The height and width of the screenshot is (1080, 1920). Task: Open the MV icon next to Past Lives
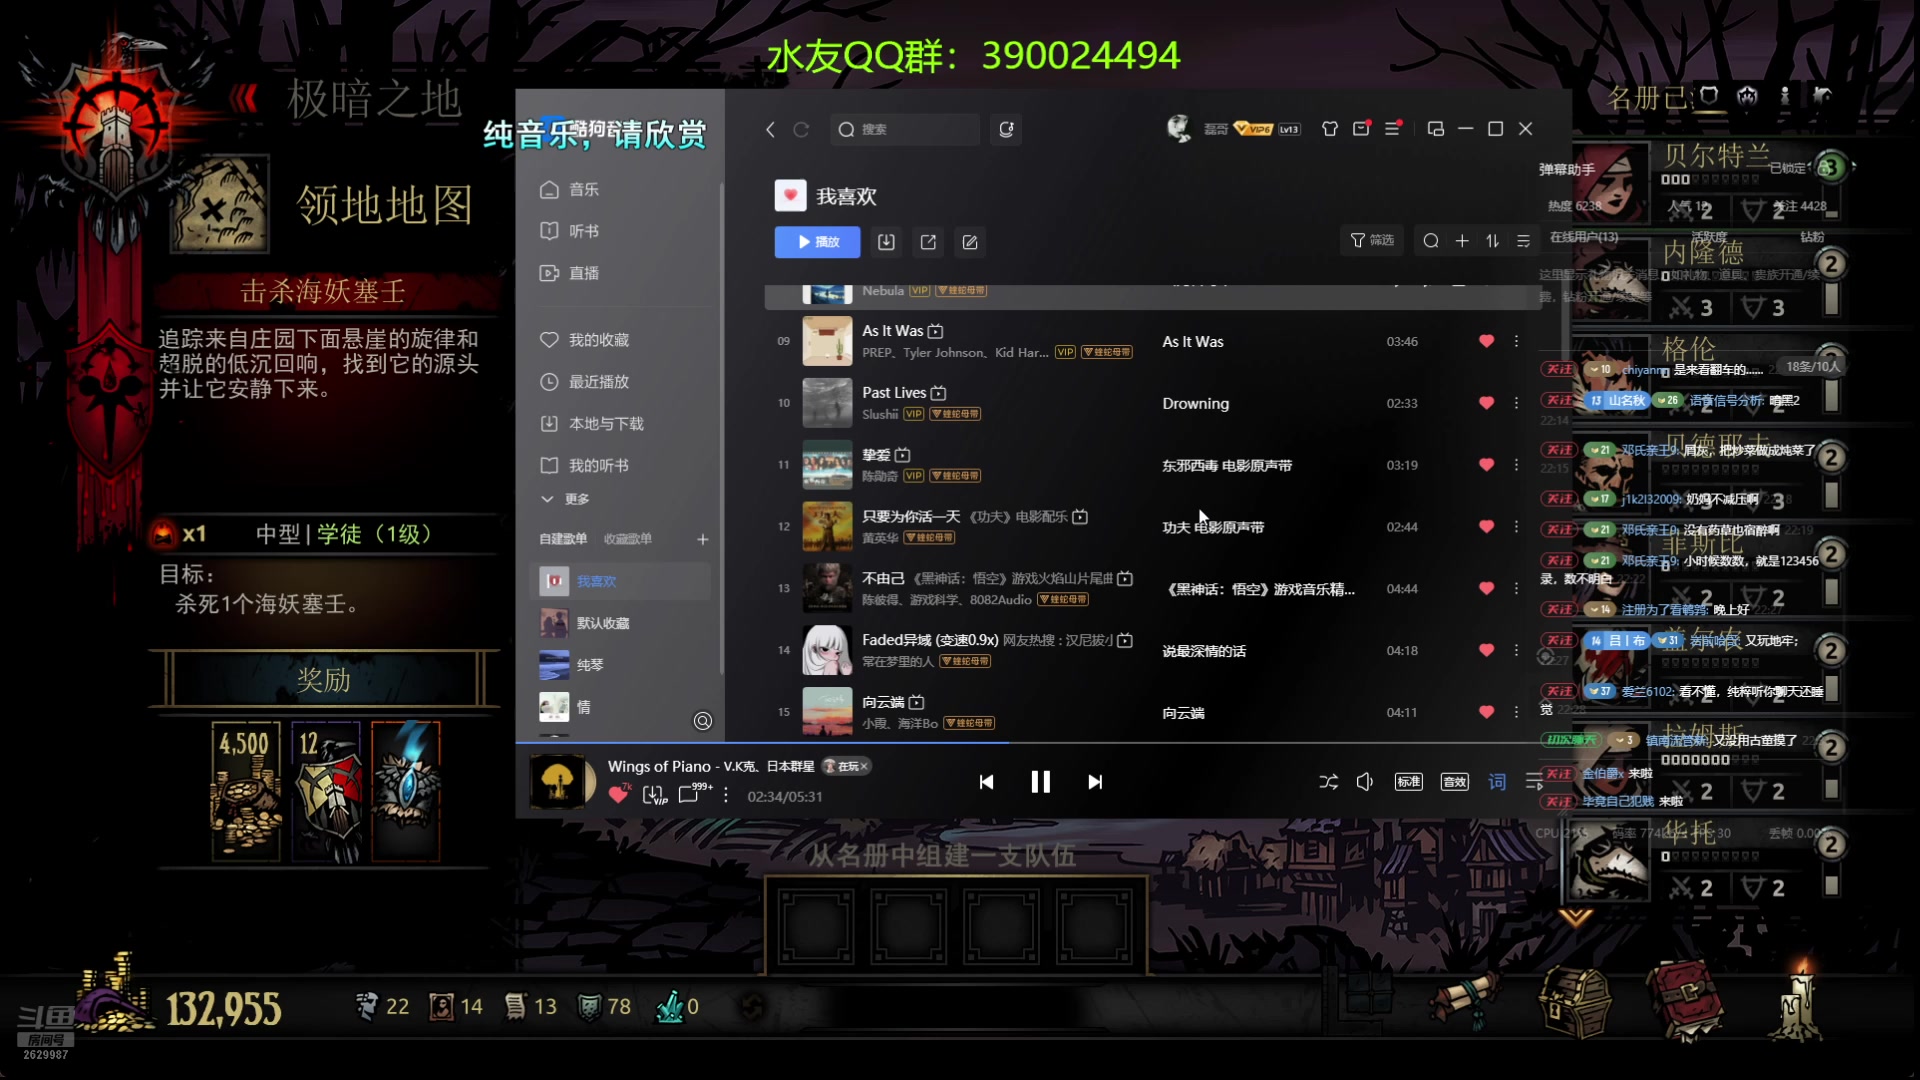coord(938,393)
